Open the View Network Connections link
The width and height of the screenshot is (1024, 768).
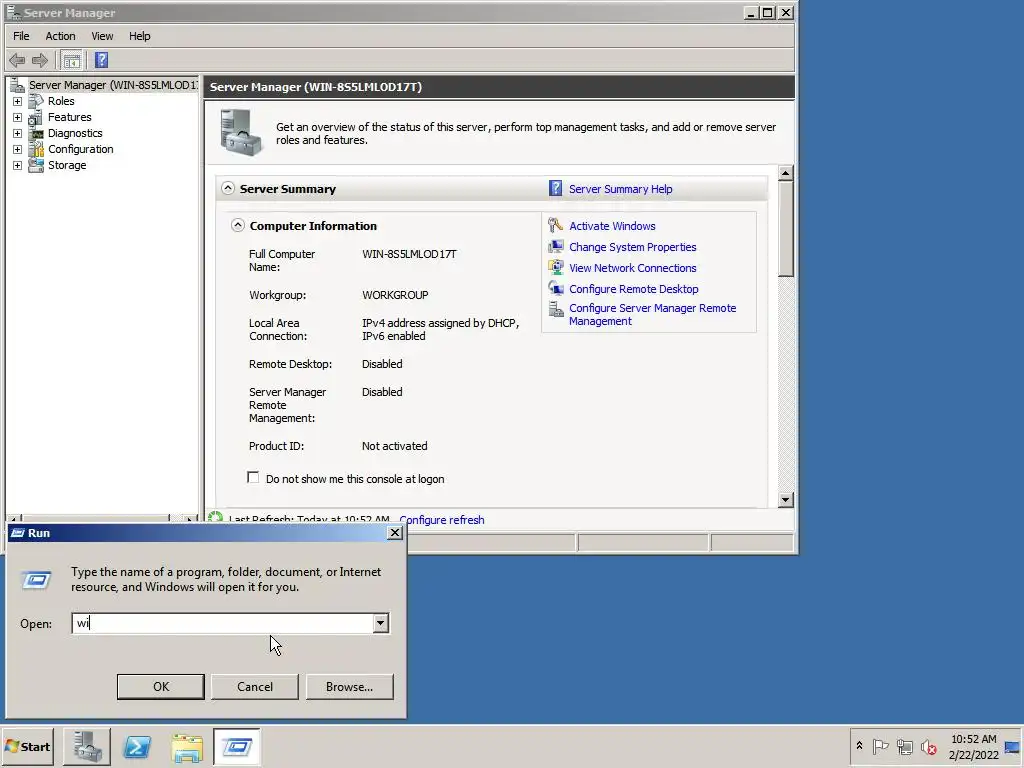[x=632, y=268]
